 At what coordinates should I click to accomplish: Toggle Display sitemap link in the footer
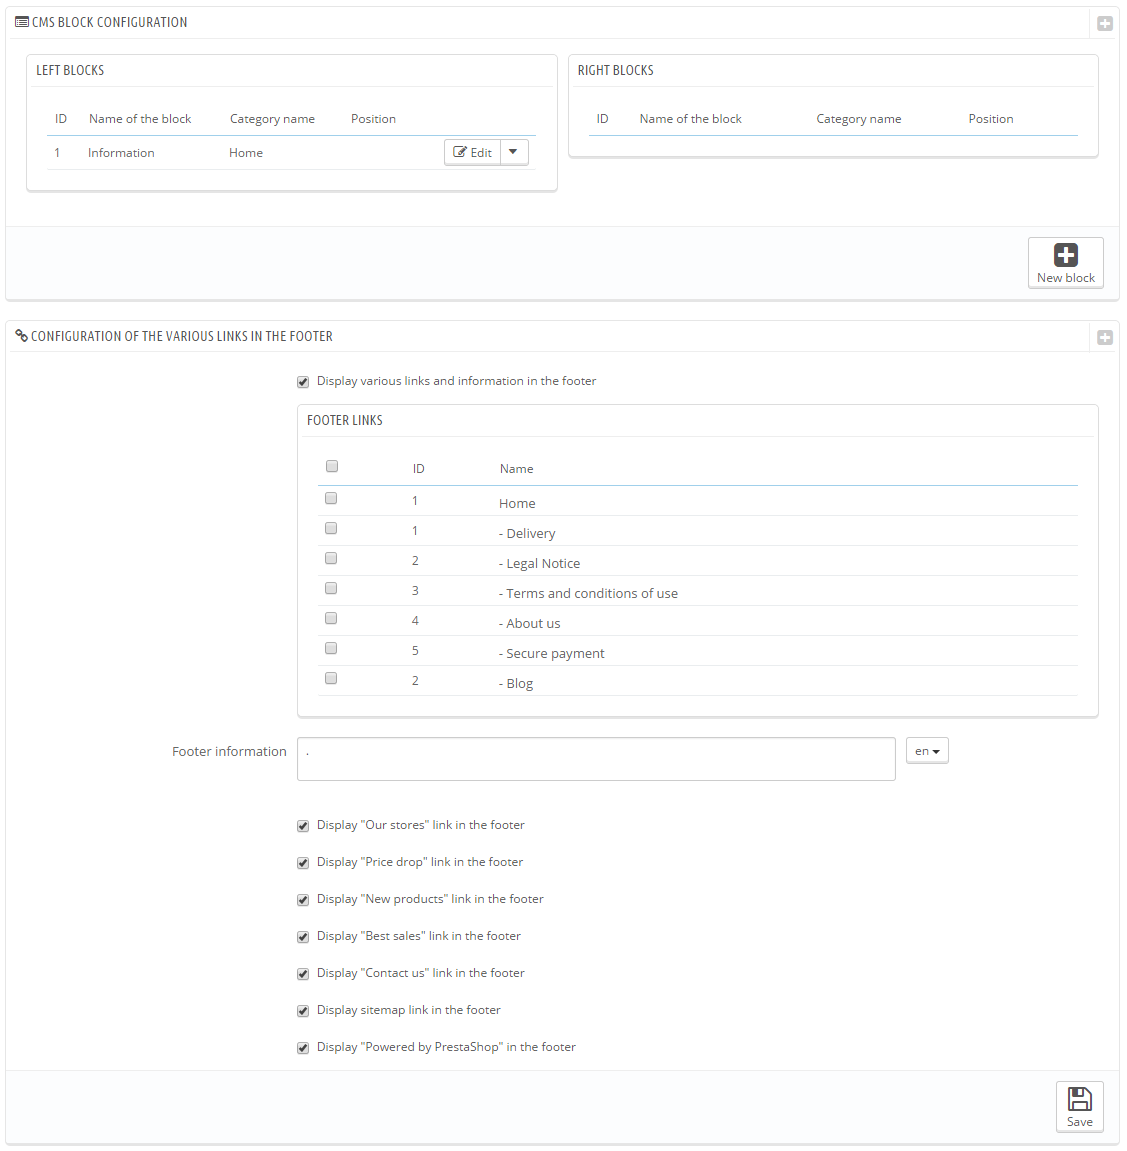(303, 1011)
